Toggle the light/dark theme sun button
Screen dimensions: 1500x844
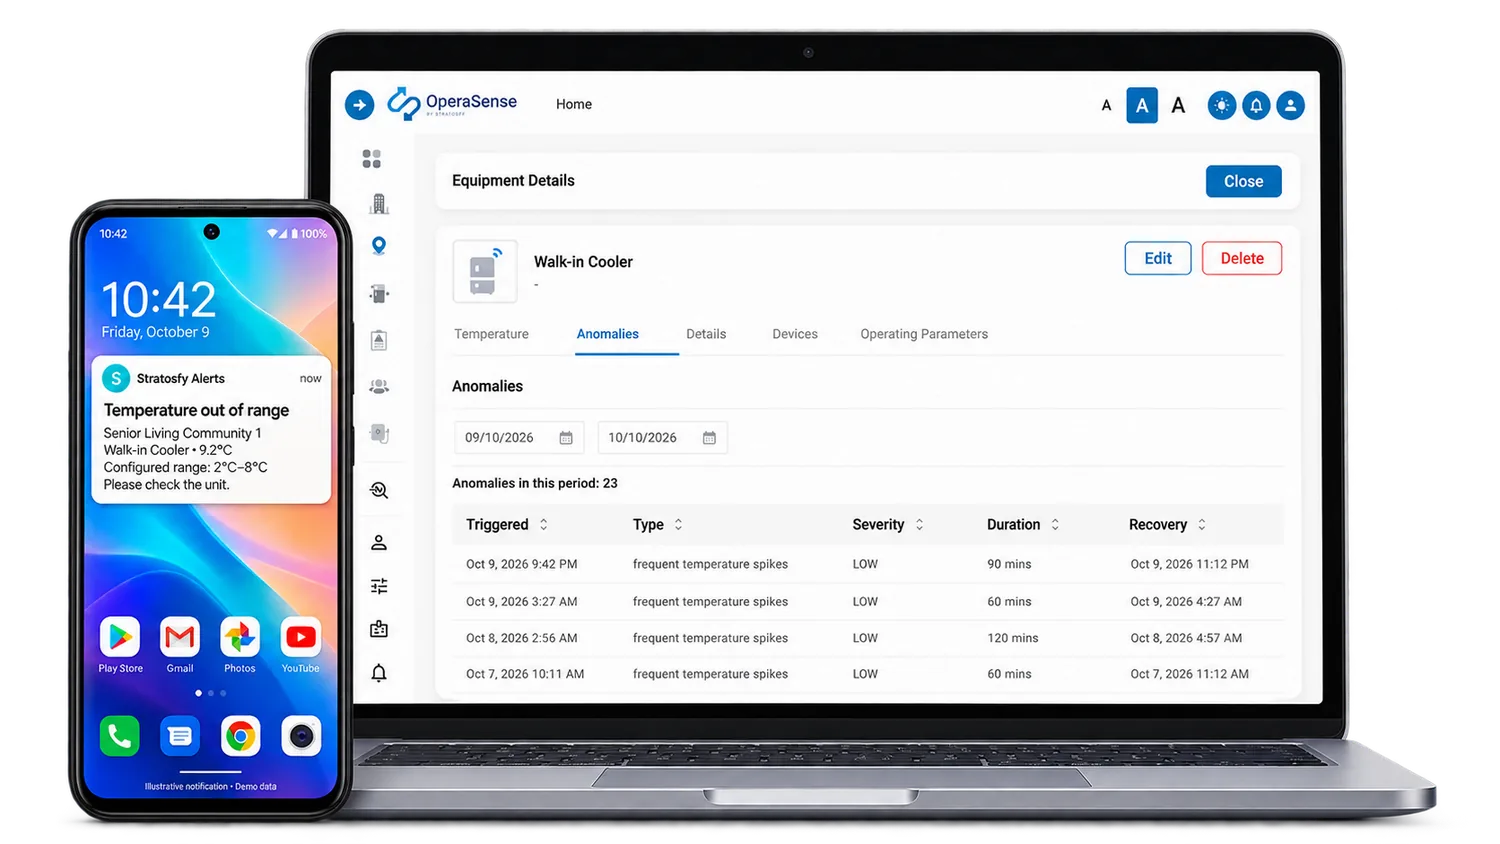tap(1221, 105)
